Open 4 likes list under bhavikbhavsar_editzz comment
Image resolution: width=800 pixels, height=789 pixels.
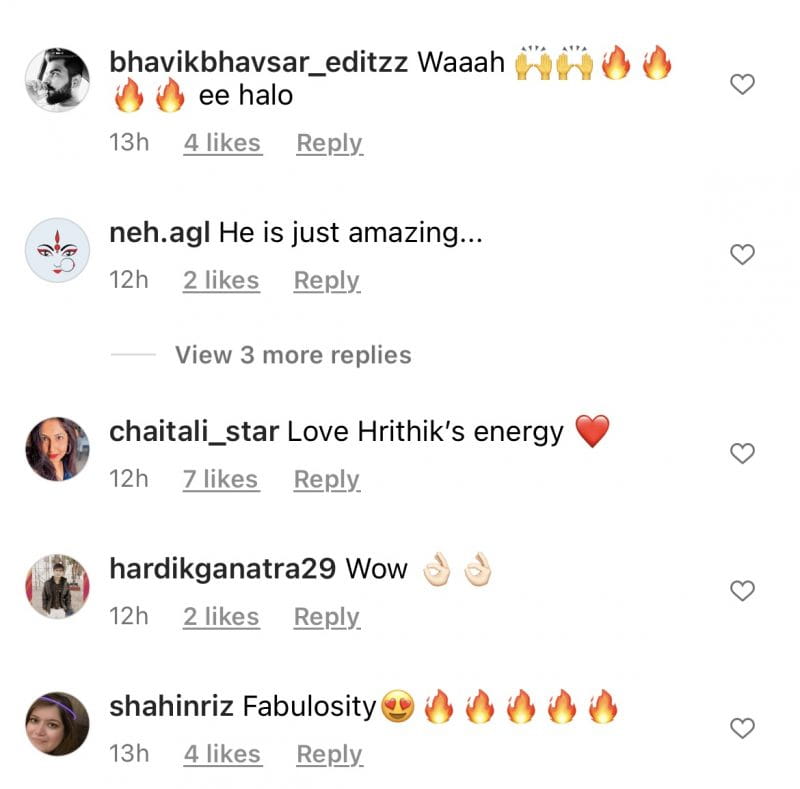click(x=222, y=143)
